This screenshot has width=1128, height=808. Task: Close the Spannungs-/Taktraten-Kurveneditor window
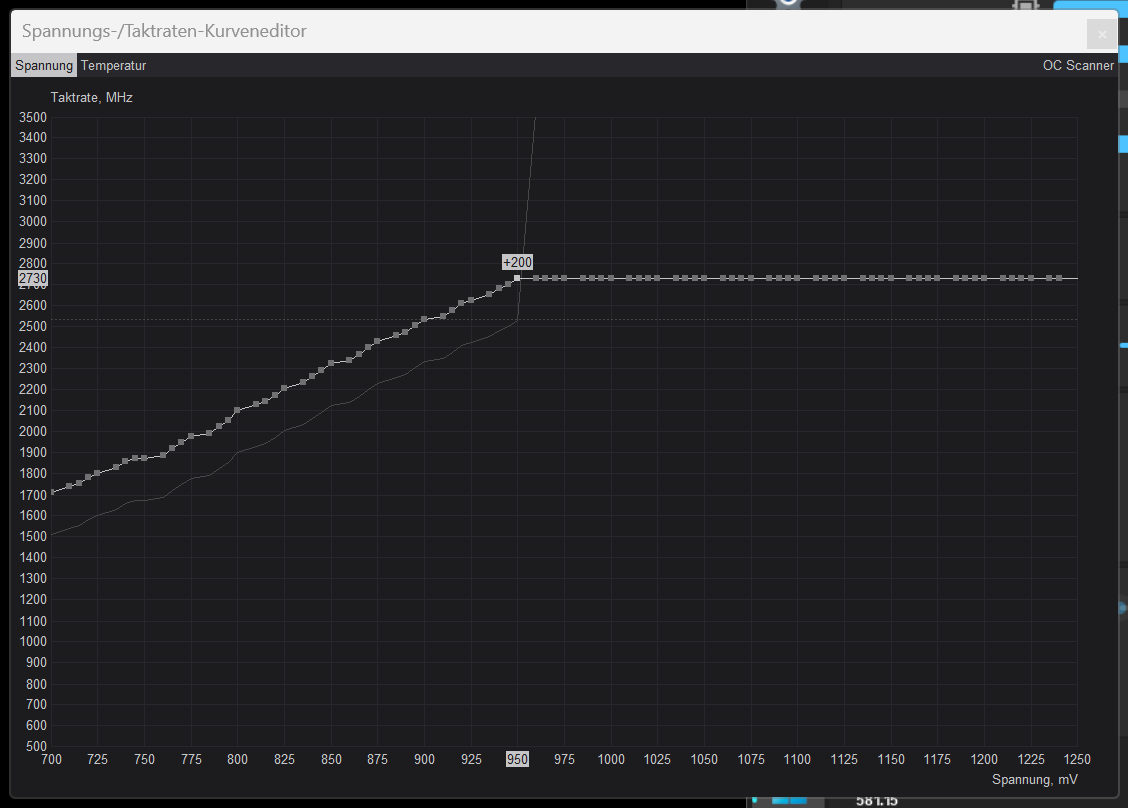coord(1101,33)
